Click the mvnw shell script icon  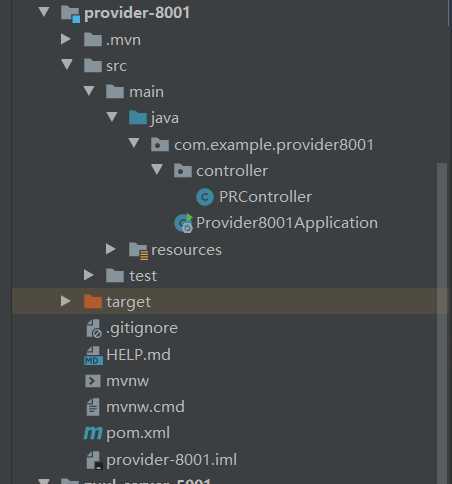point(93,381)
